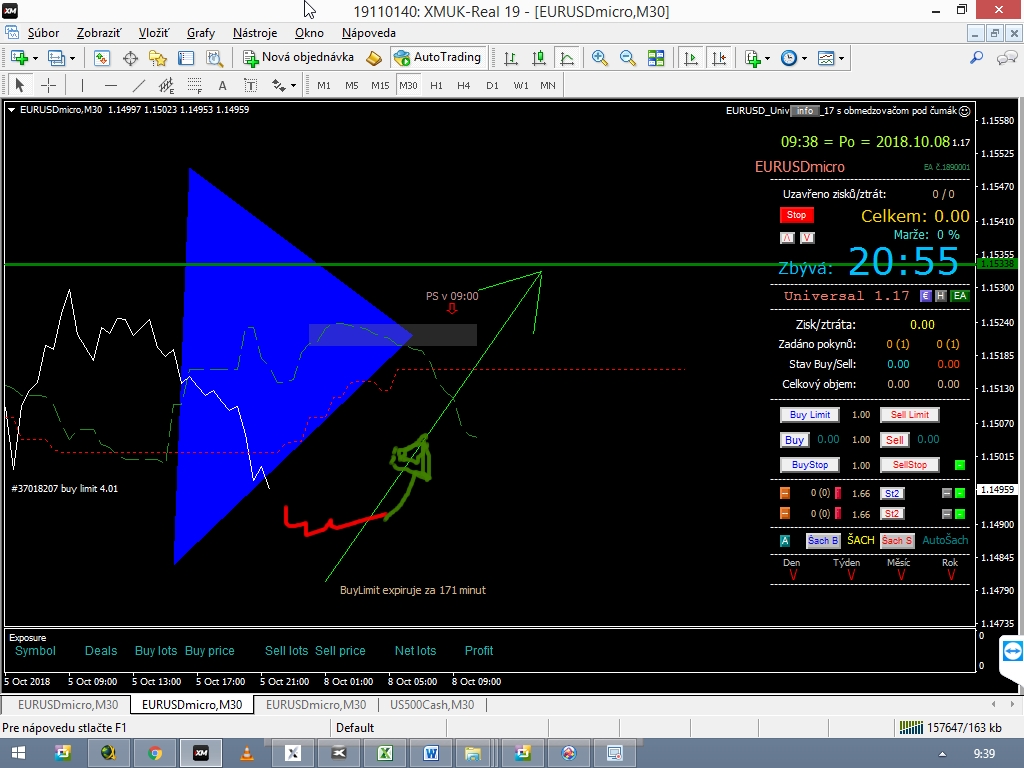Toggle the AutoTrading button

(x=439, y=57)
